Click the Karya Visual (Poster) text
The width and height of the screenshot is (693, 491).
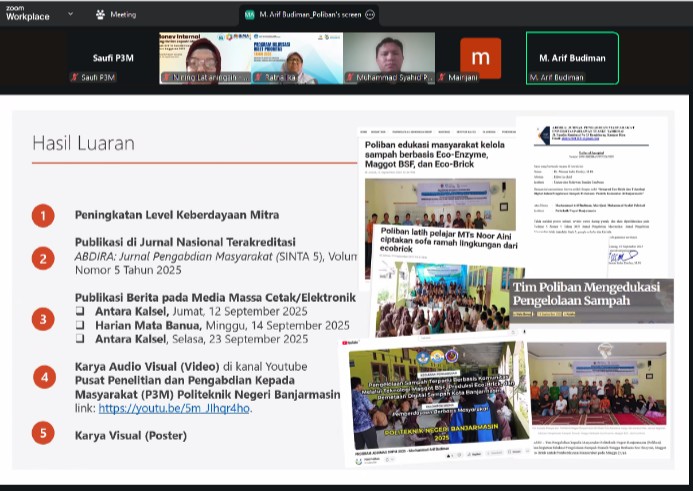point(131,435)
